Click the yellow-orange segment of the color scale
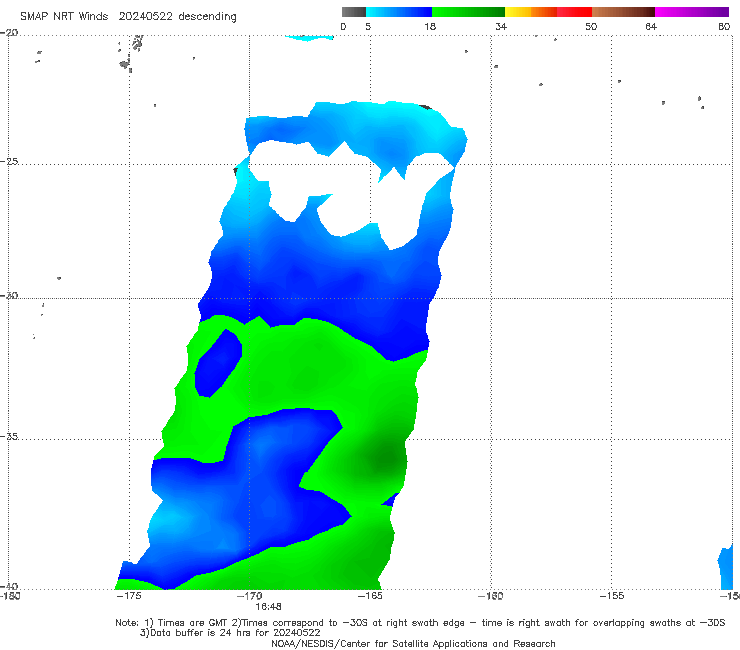This screenshot has height=650, width=740. 531,12
